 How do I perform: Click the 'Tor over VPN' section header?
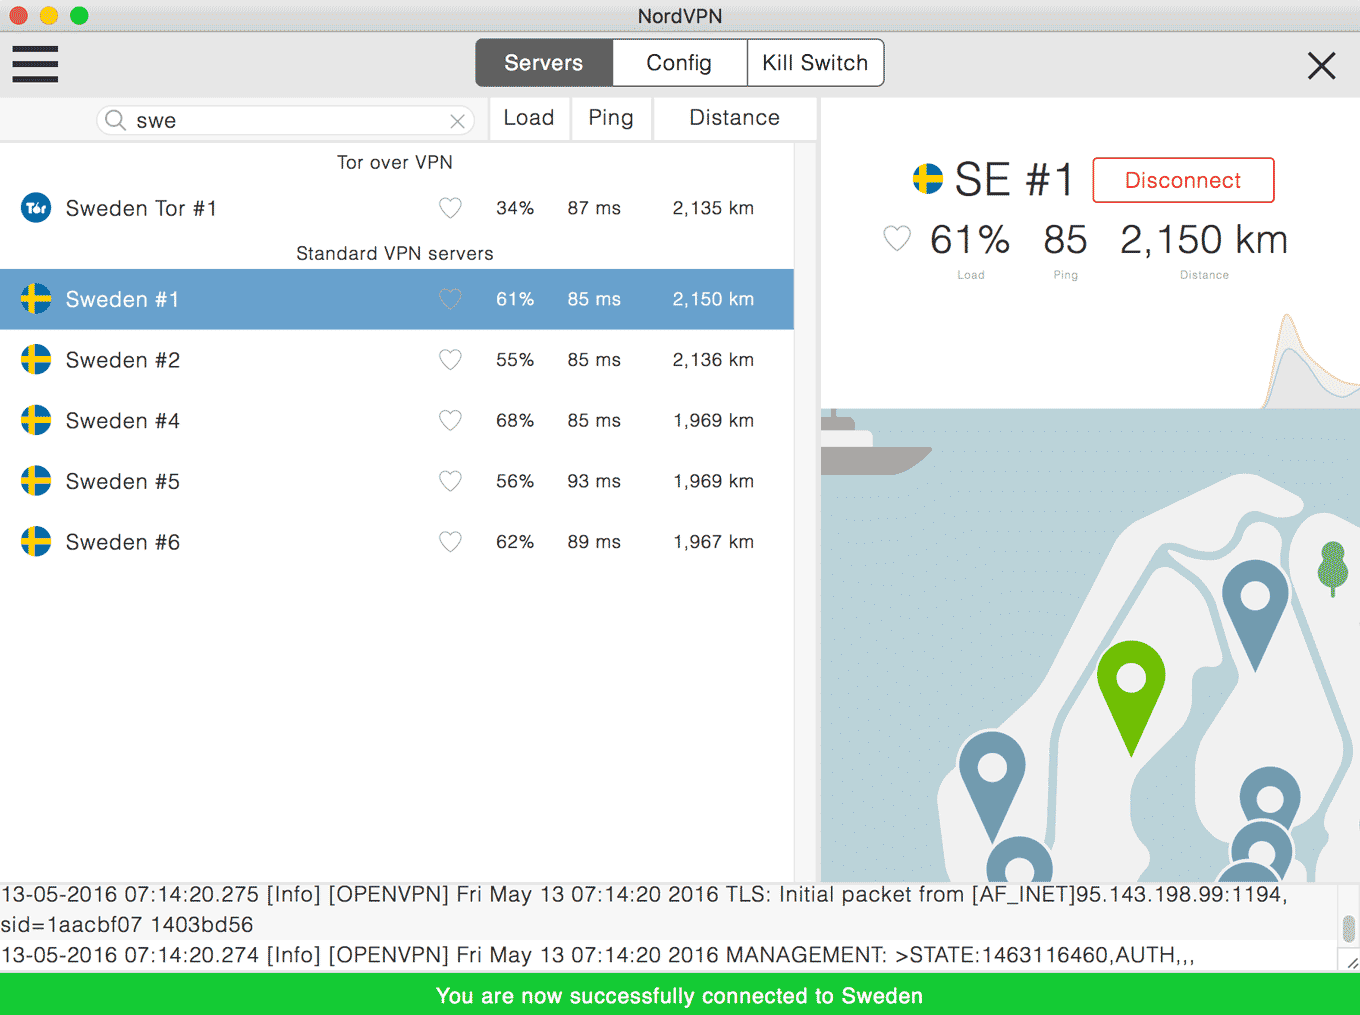[x=395, y=162]
